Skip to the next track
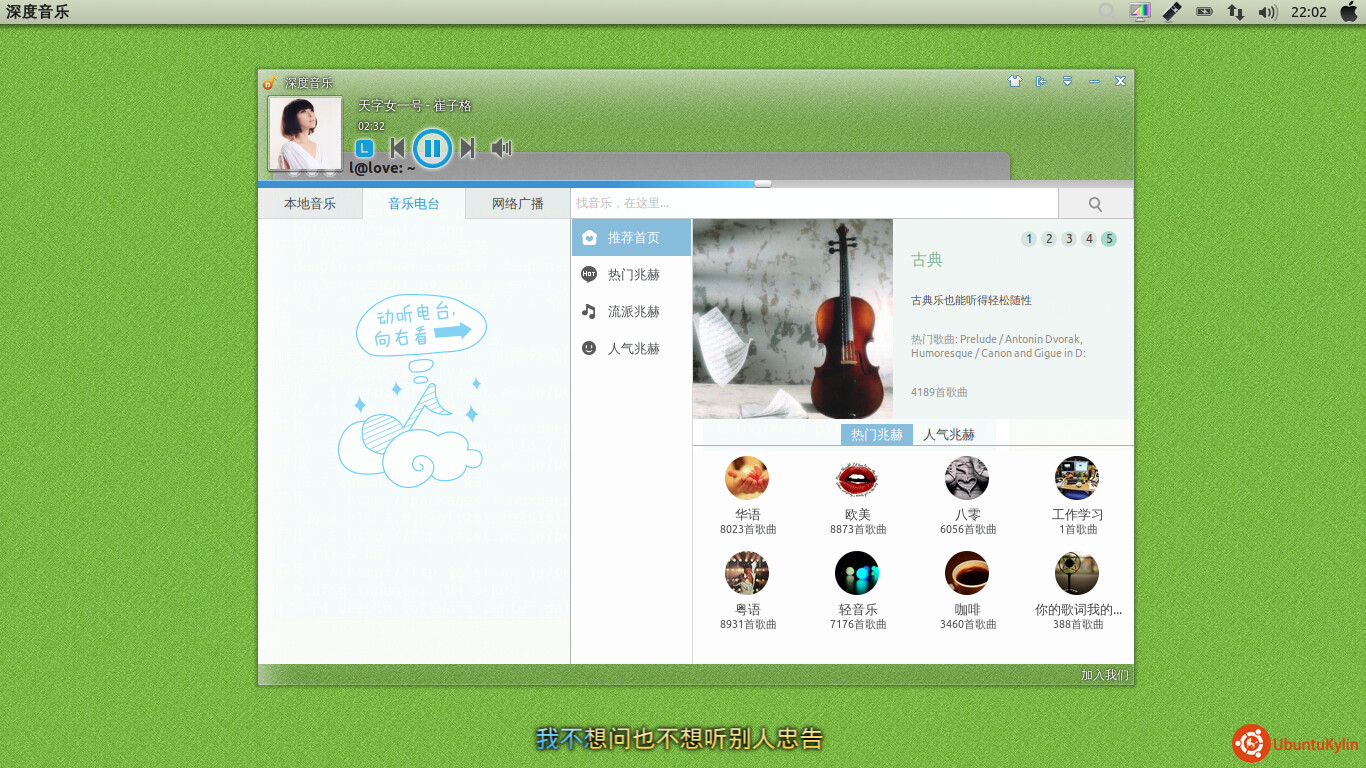This screenshot has width=1366, height=768. coord(467,149)
